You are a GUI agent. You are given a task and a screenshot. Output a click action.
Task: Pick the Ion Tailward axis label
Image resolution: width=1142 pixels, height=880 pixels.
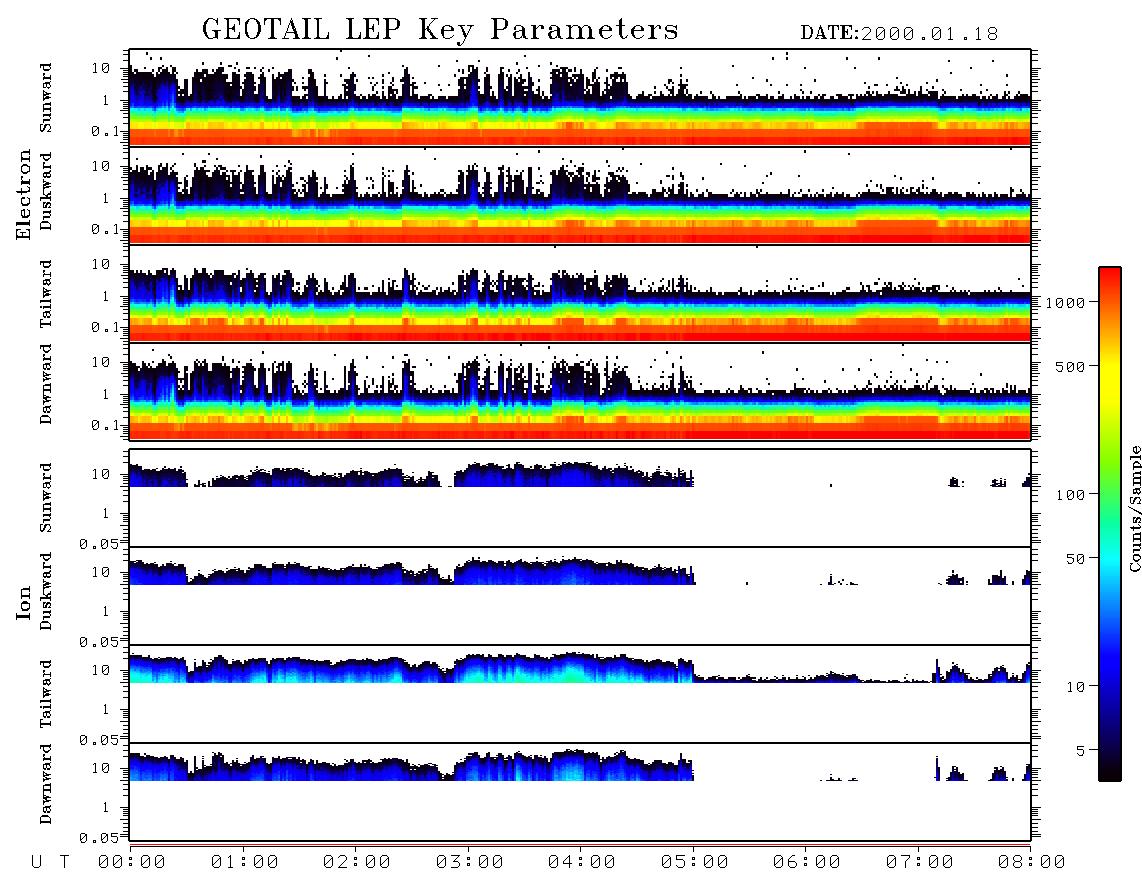click(x=46, y=694)
